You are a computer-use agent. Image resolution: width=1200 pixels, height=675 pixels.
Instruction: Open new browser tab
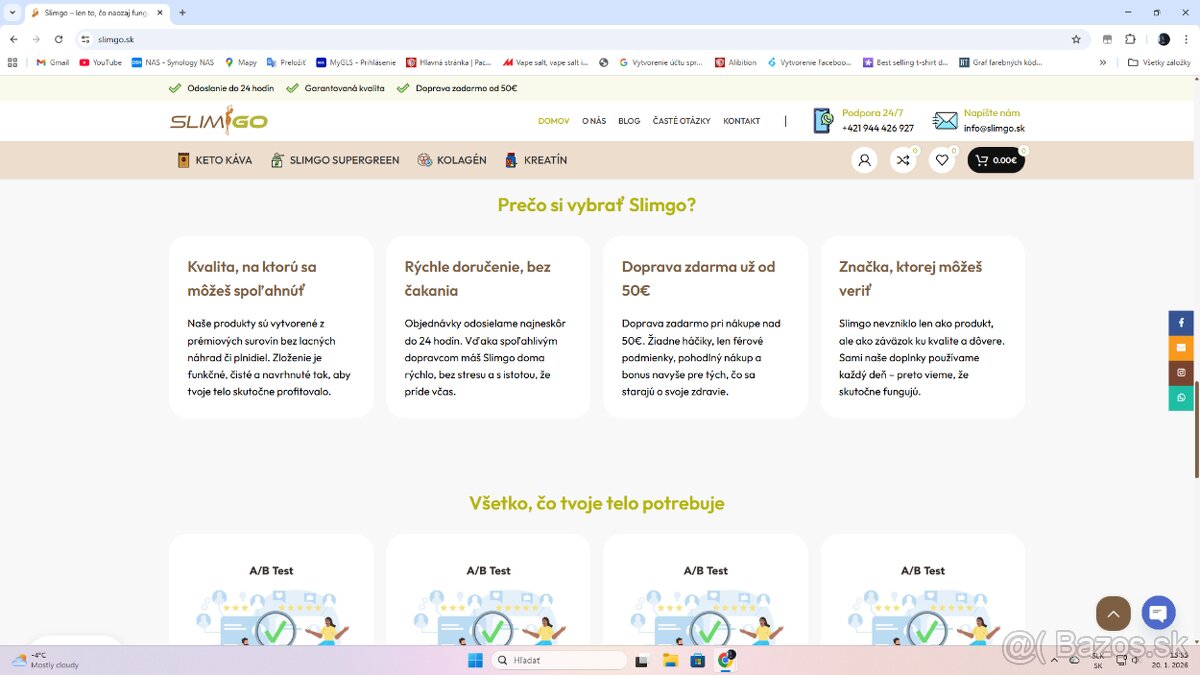pos(182,13)
